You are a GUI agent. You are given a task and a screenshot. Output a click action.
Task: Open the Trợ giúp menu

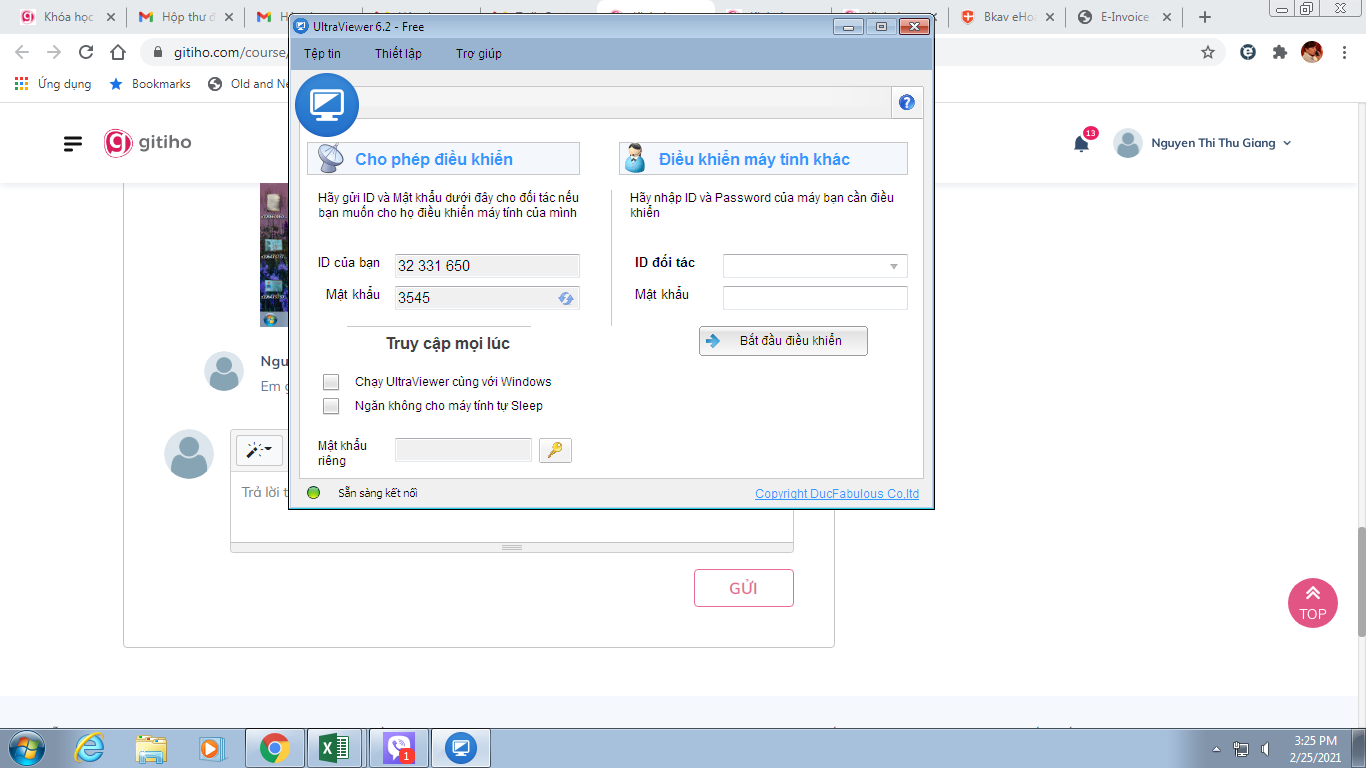coord(479,54)
